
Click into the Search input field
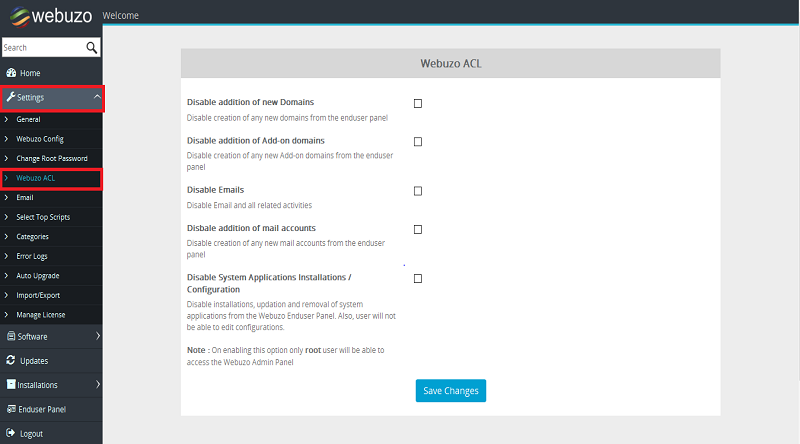pyautogui.click(x=40, y=47)
